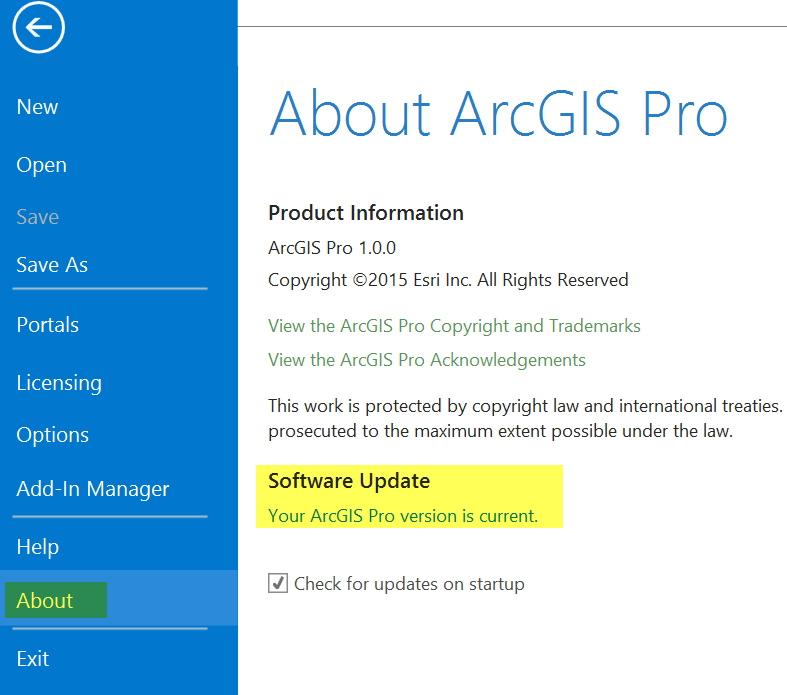This screenshot has width=787, height=695.
Task: Uncheck Check for updates on startup
Action: [x=278, y=583]
